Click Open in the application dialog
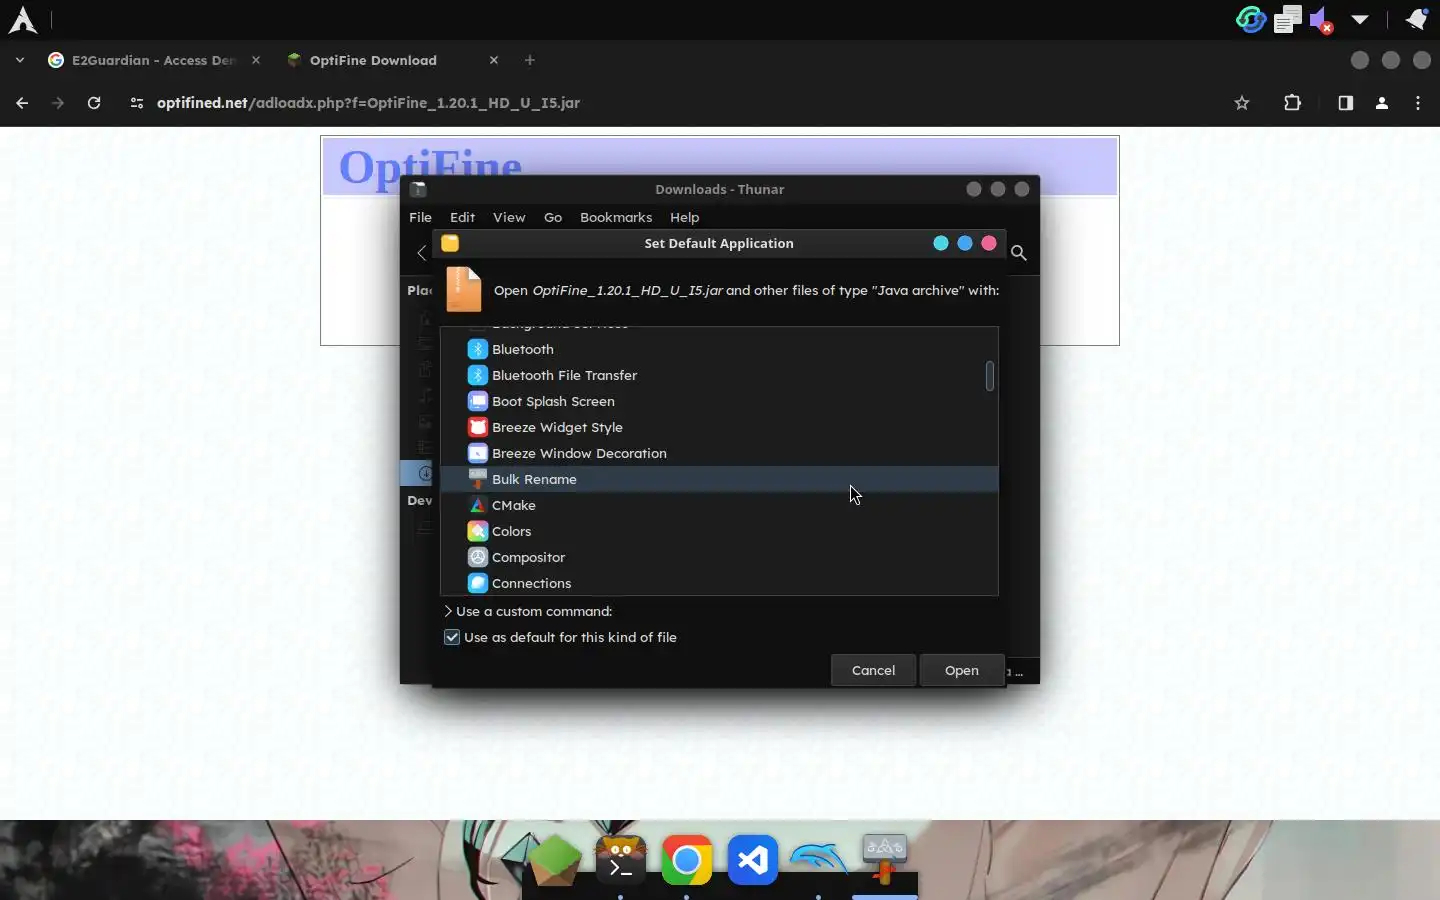The image size is (1440, 900). point(961,670)
